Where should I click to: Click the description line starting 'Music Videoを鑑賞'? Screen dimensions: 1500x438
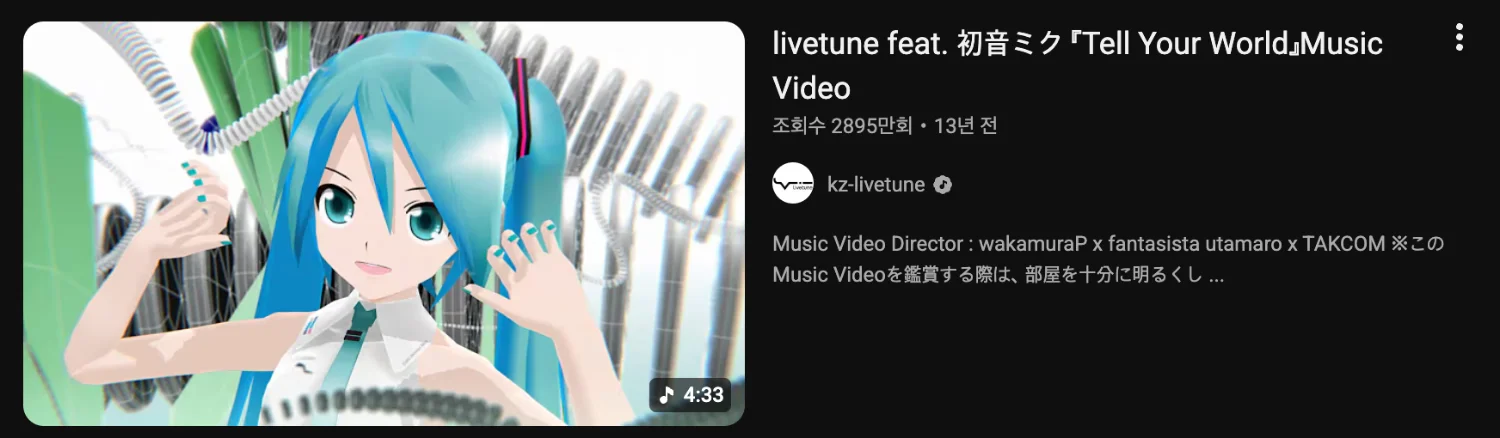coord(998,275)
